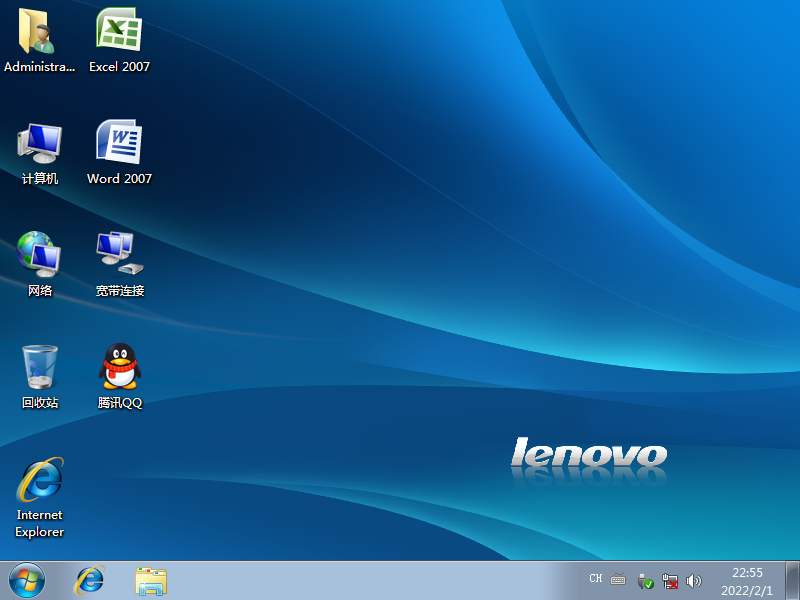Click the CH input language indicator
Screen dimensions: 800x600
(x=596, y=579)
